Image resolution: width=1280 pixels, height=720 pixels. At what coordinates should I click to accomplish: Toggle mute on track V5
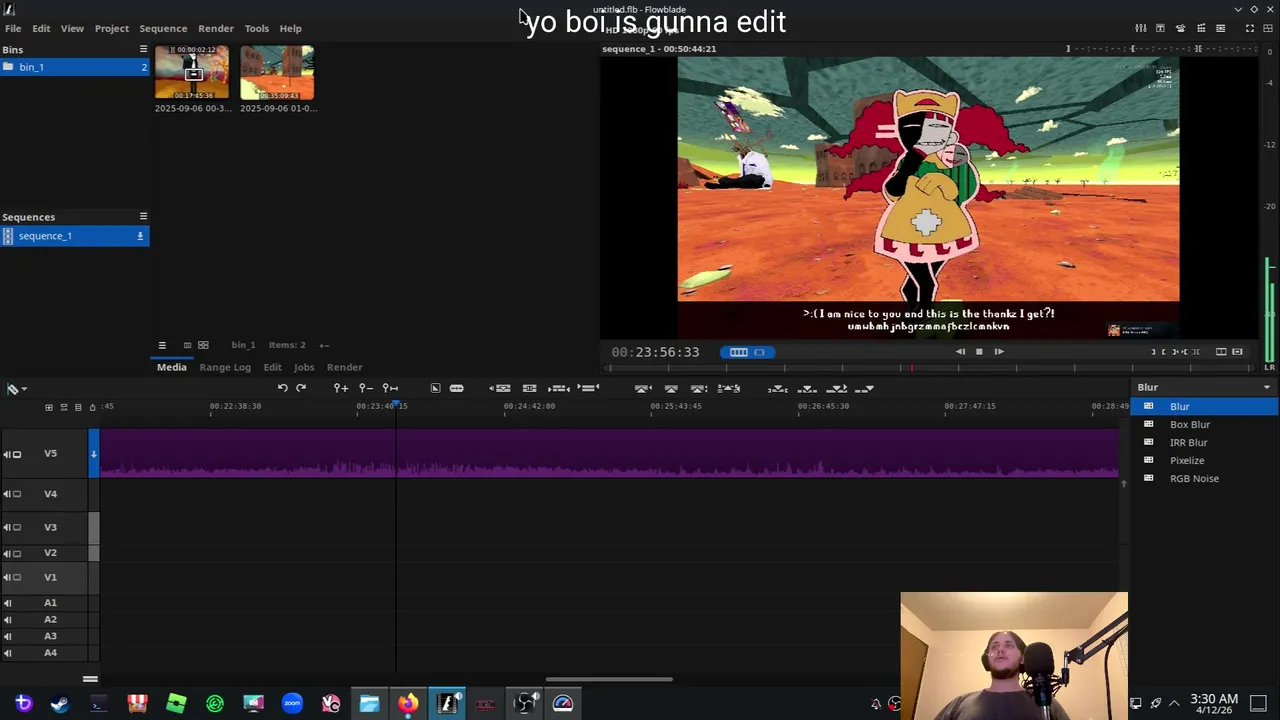[x=7, y=454]
